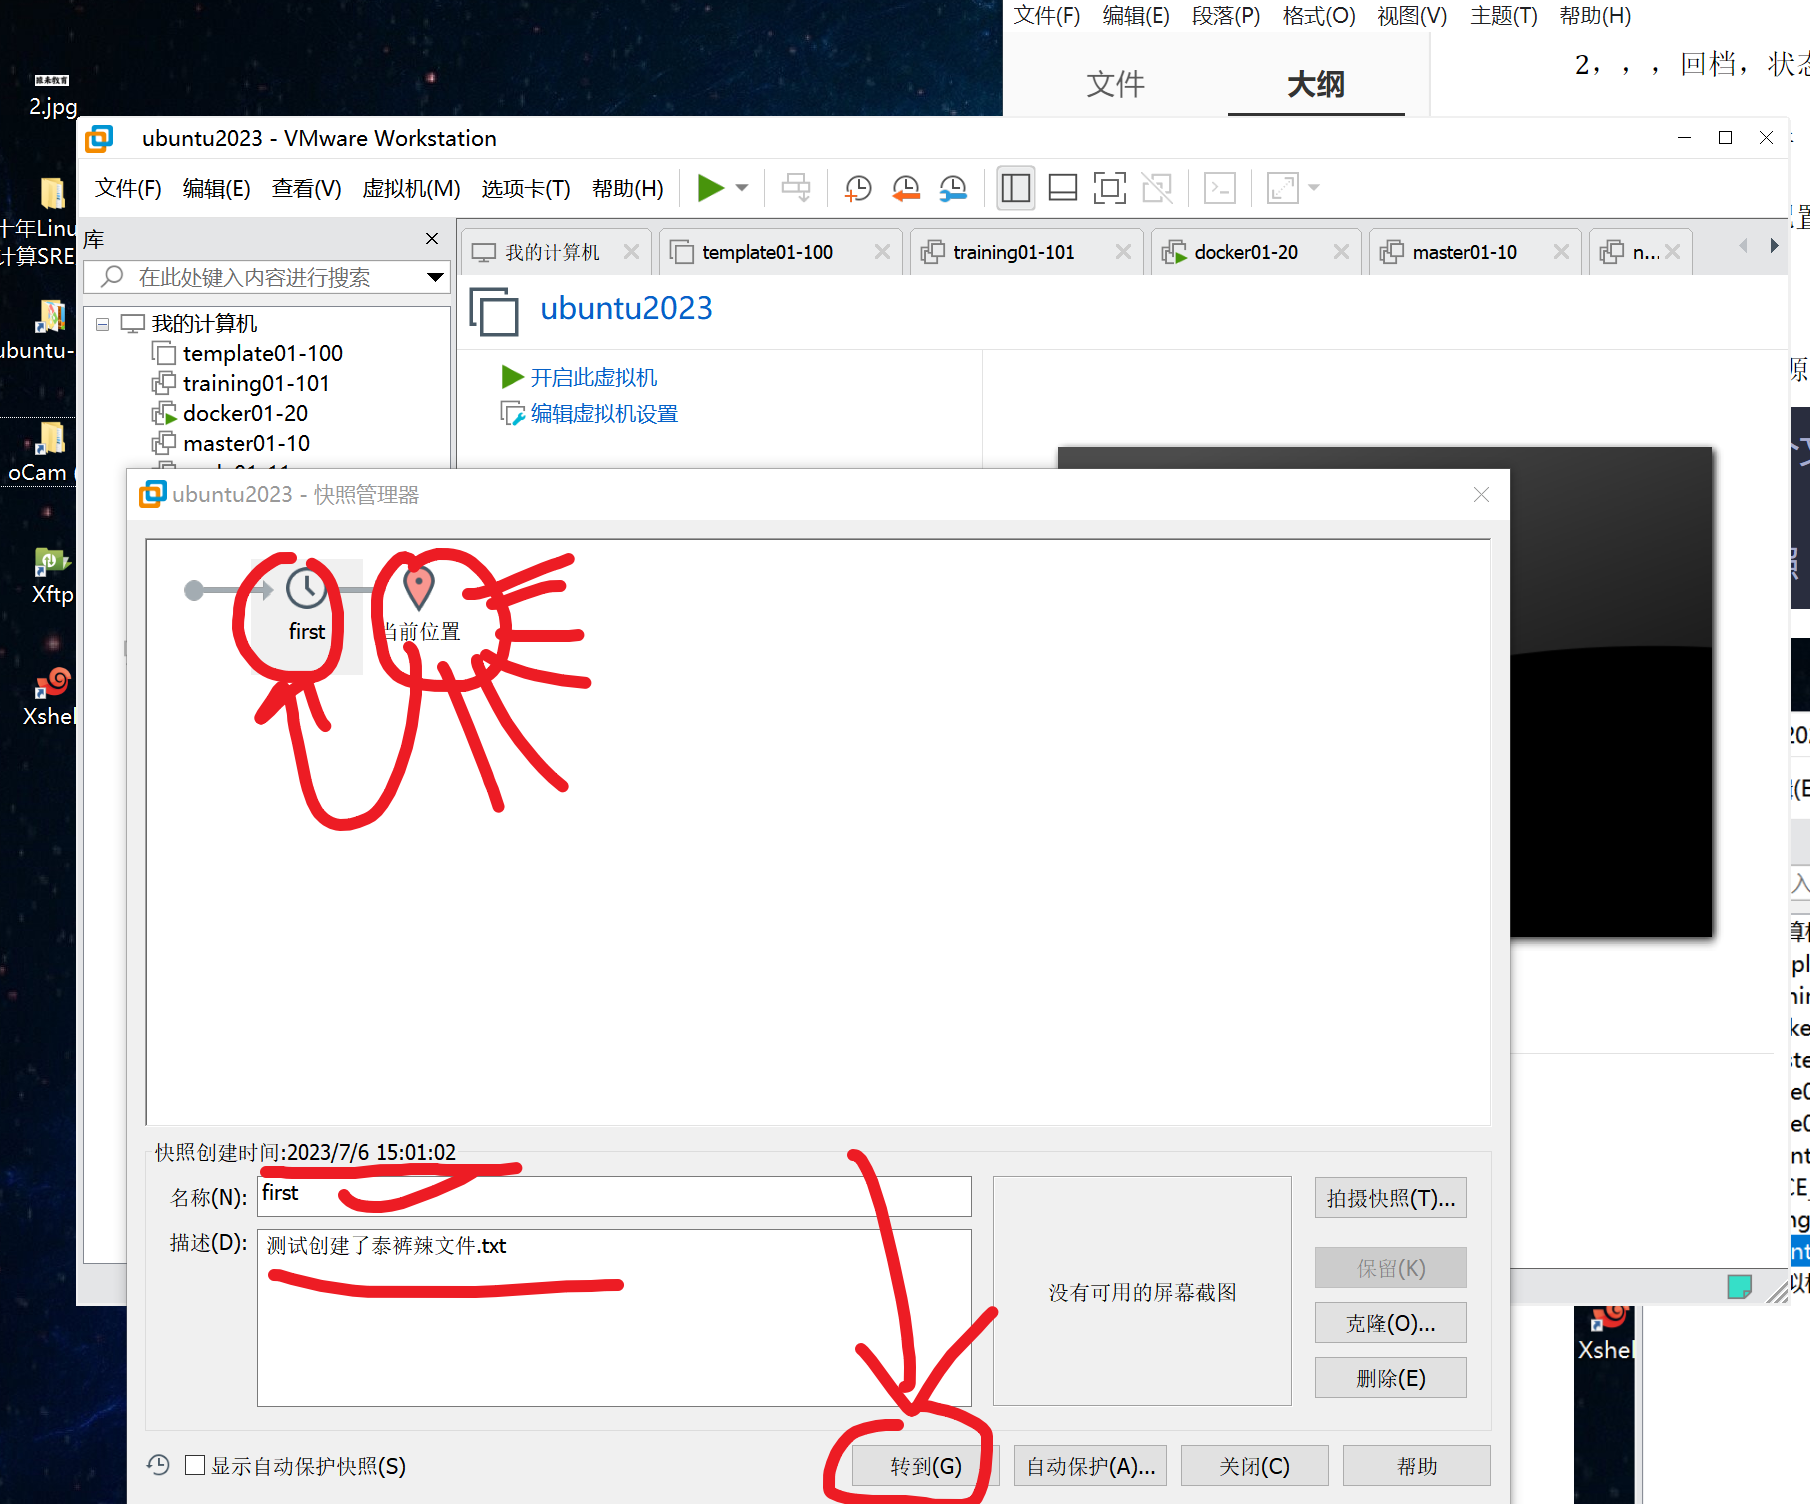Click the 拍摄快照(T)... button
Viewport: 1810px width, 1504px height.
click(1390, 1198)
